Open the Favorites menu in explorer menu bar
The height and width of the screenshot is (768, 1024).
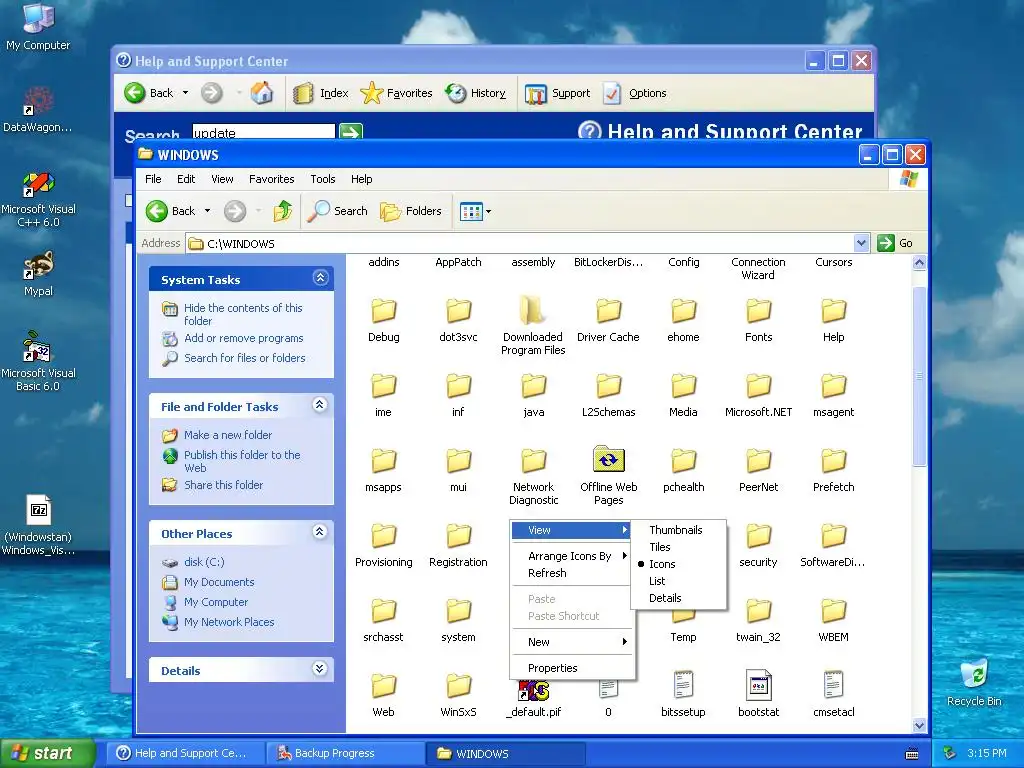coord(272,179)
